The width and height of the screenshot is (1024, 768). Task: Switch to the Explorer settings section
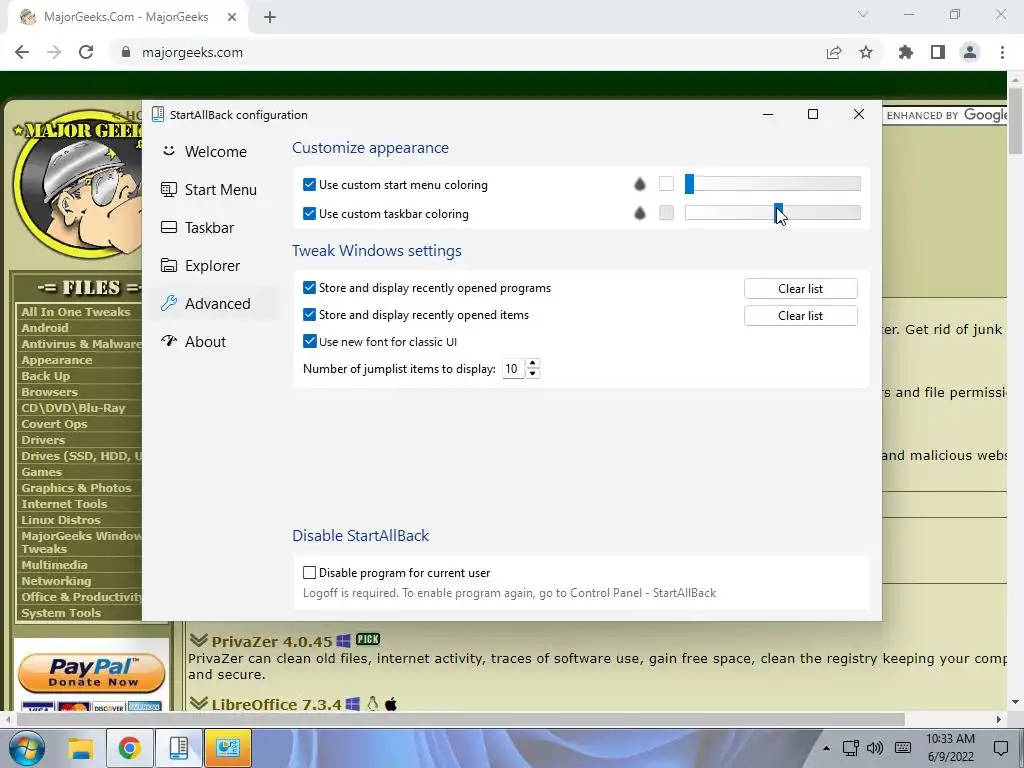(200, 266)
